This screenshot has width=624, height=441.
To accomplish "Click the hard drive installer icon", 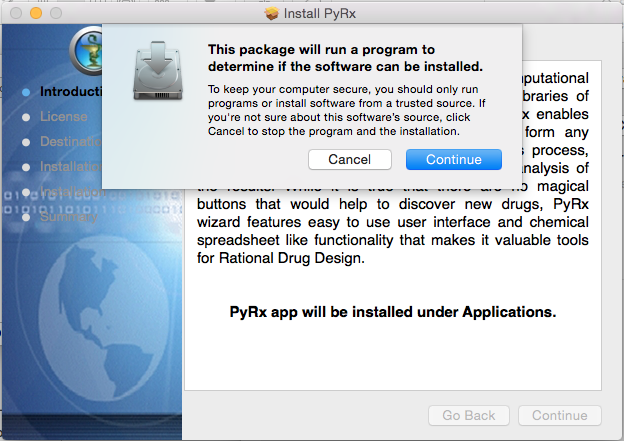I will coord(158,70).
